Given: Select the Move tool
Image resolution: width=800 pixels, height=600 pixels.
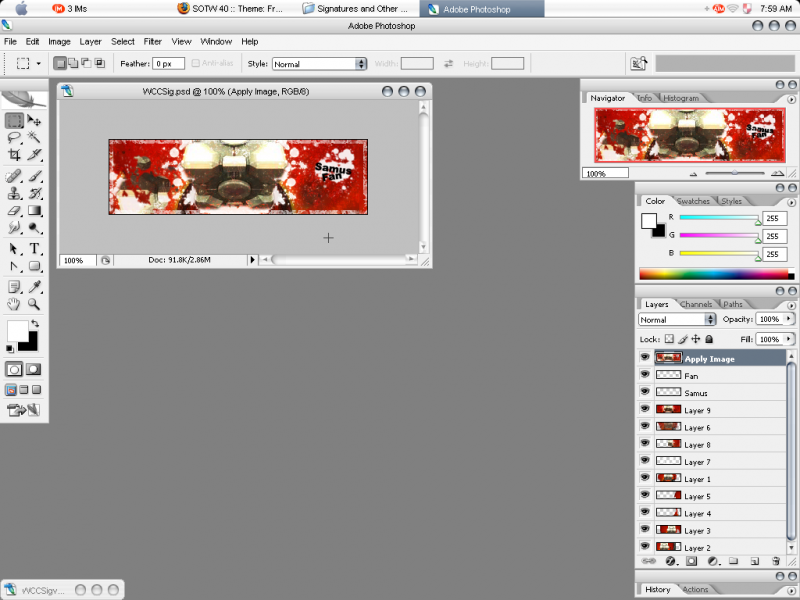Looking at the screenshot, I should tap(34, 120).
